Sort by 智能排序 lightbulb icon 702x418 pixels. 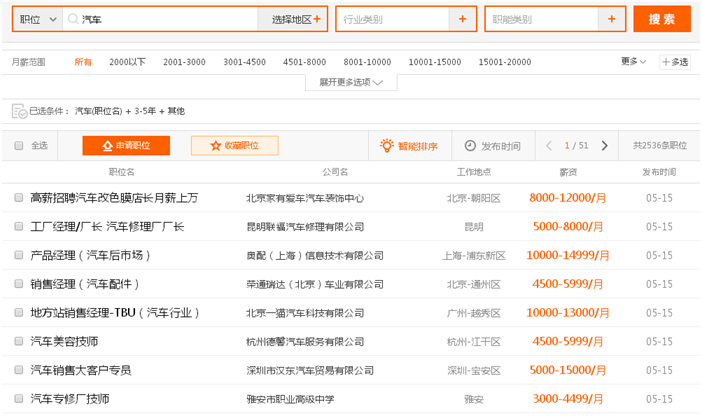[387, 146]
